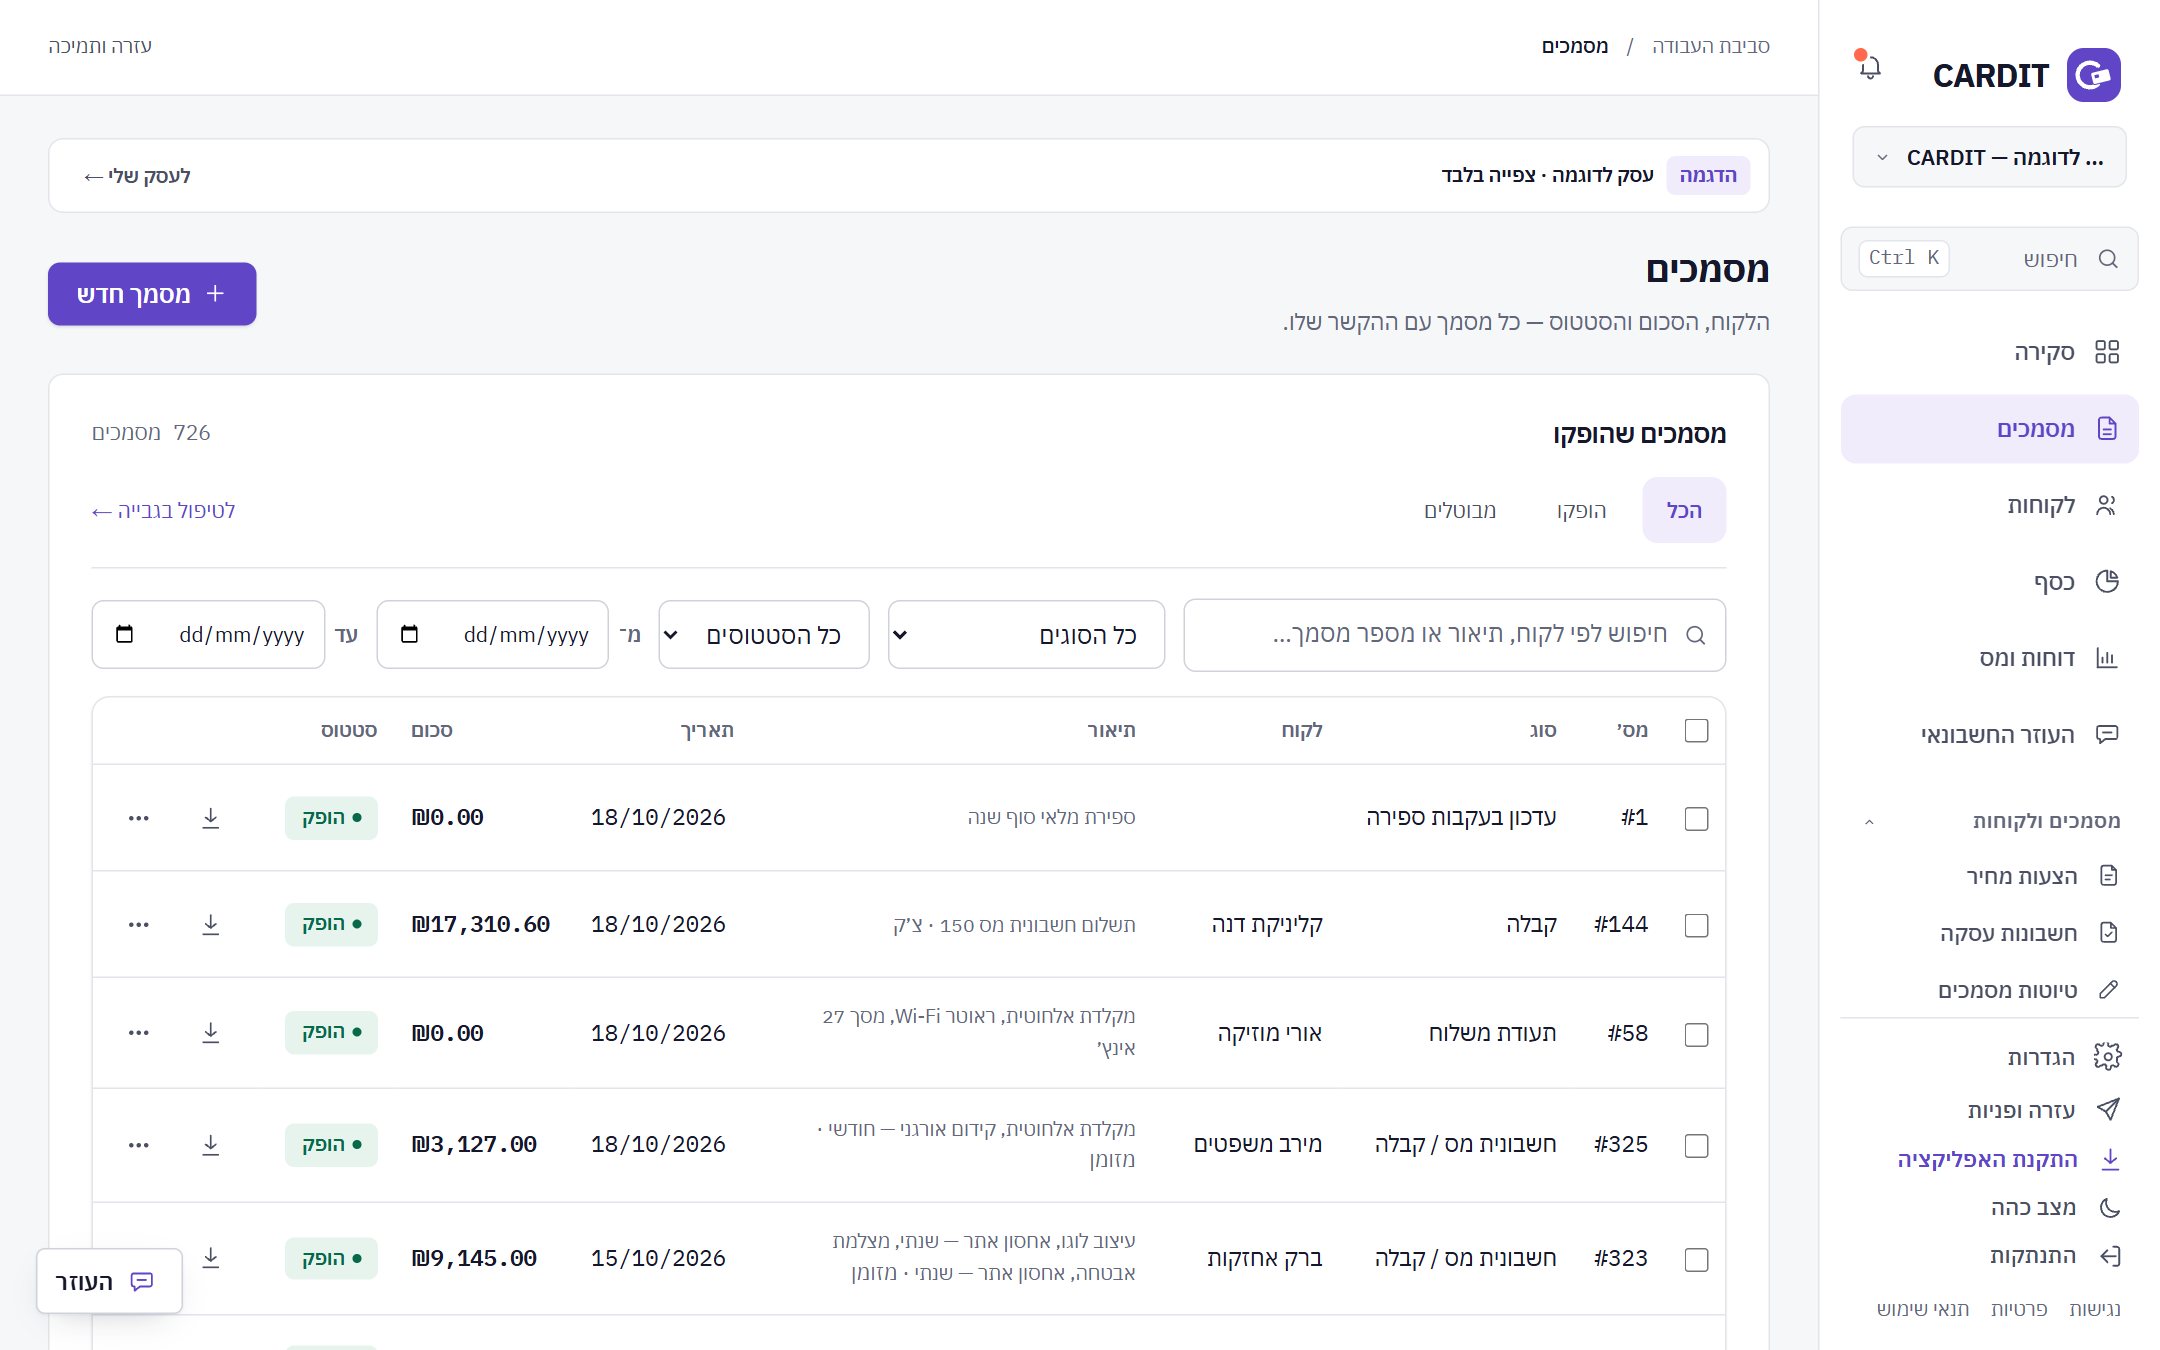Click the CARDIT logo icon
Viewport: 2160px width, 1350px height.
tap(2093, 75)
